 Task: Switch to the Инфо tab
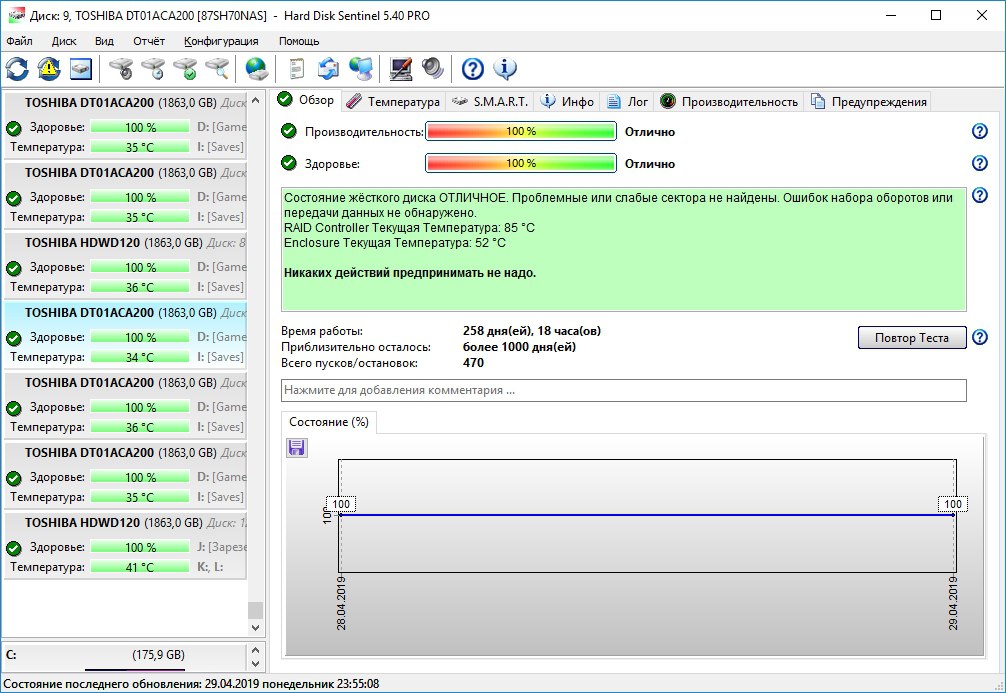(567, 101)
